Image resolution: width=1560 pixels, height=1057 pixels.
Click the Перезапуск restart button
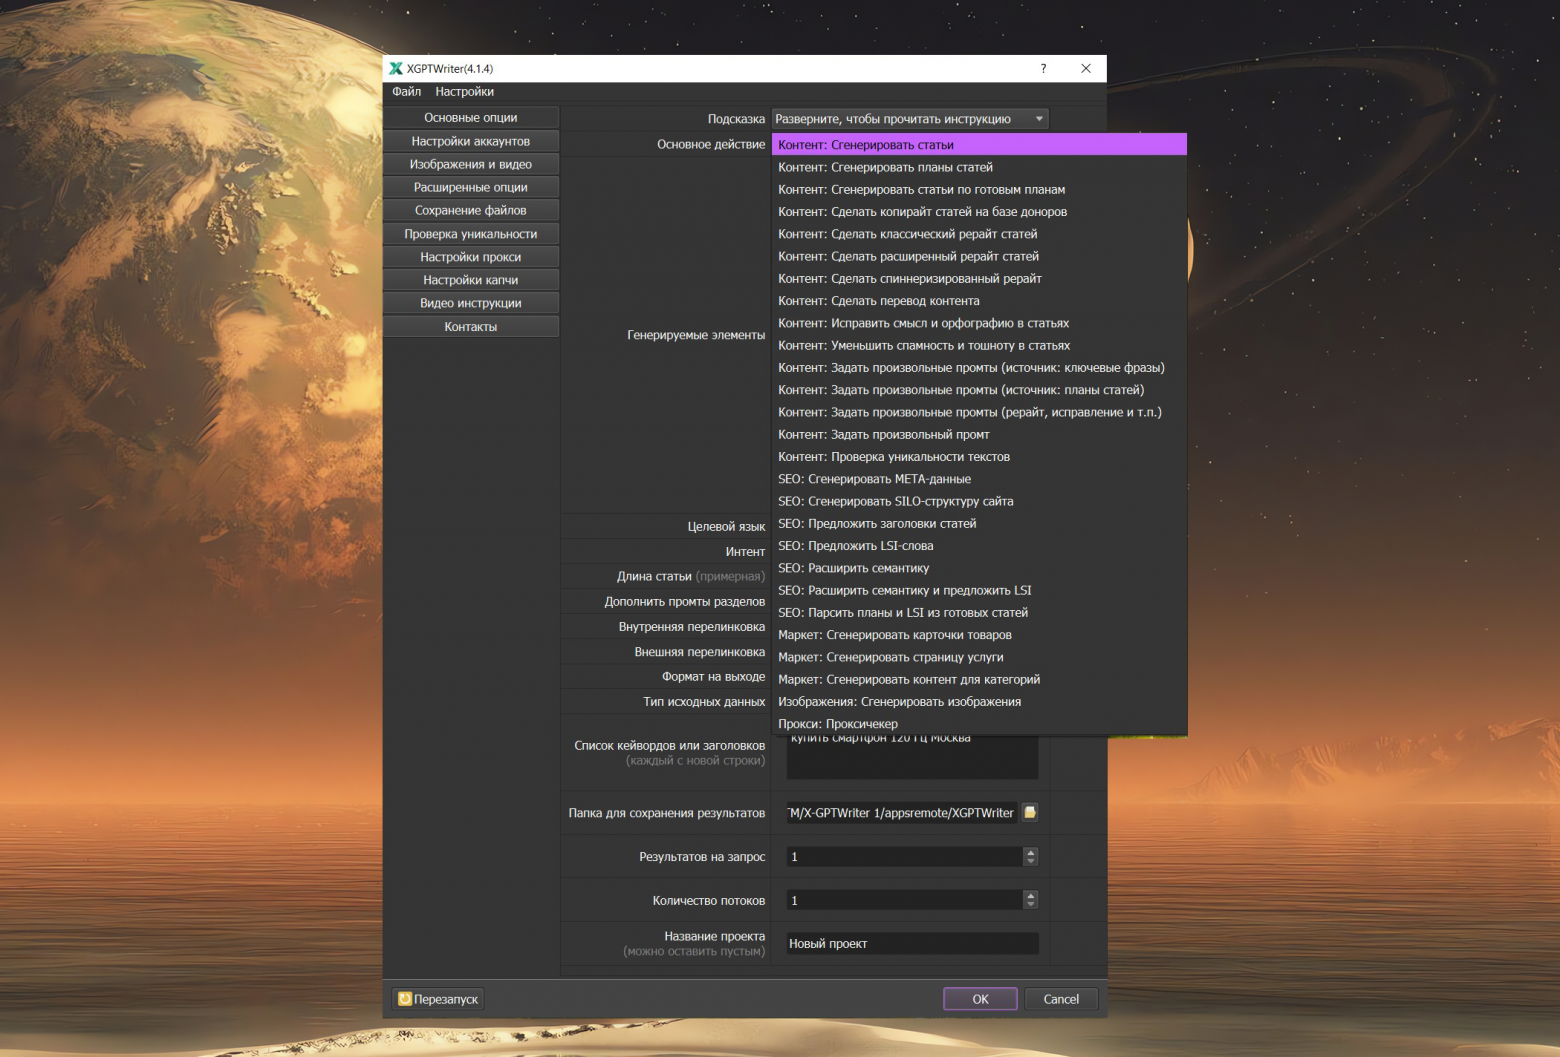point(437,999)
